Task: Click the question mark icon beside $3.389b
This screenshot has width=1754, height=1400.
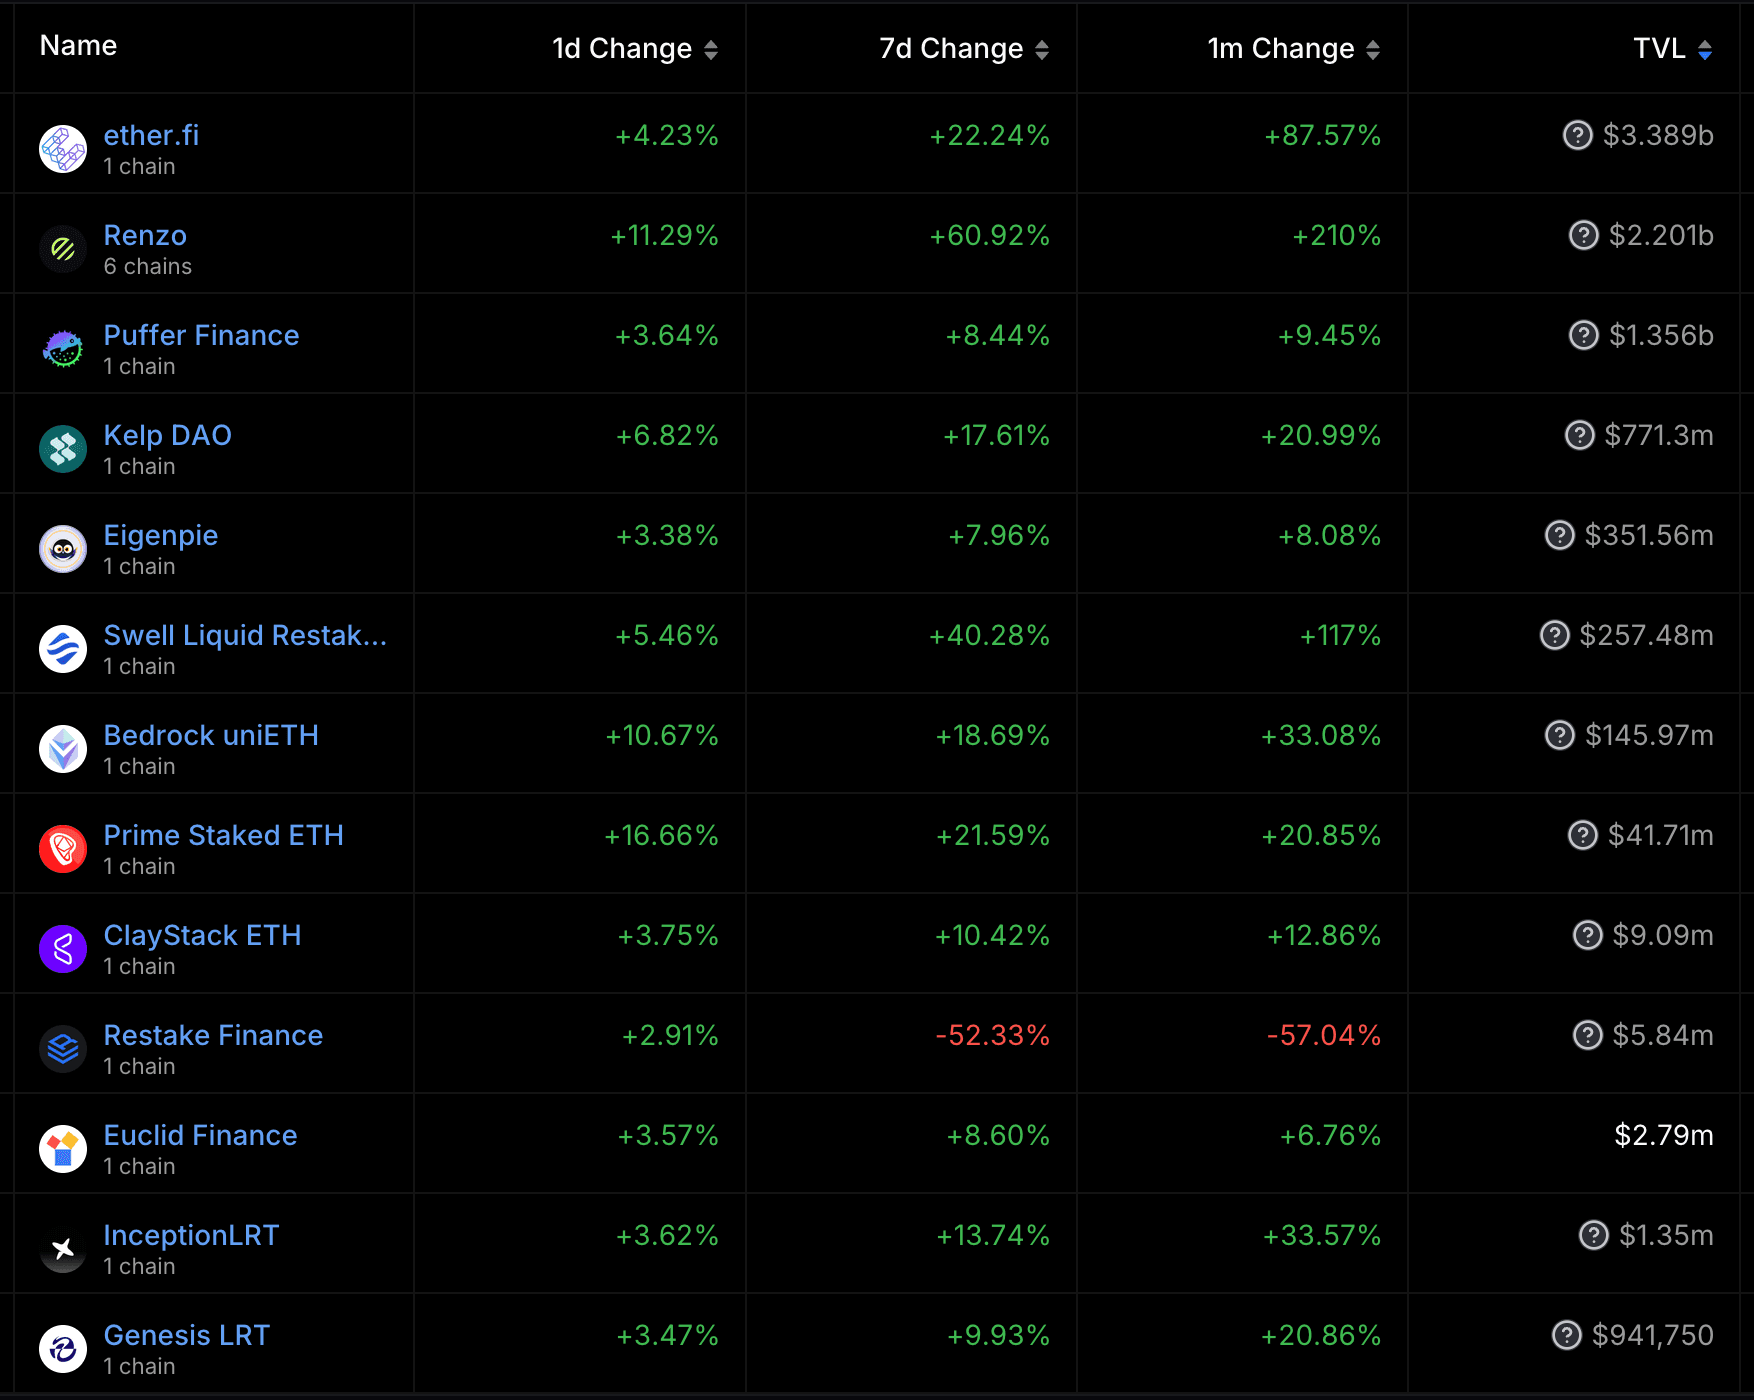Action: click(1577, 135)
